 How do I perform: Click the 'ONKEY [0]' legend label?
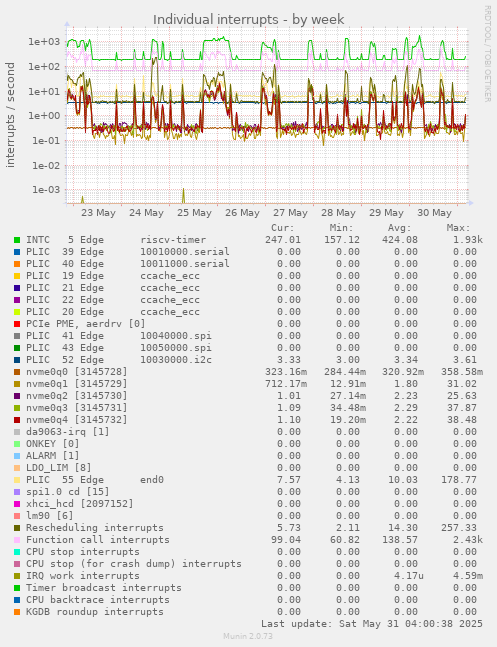point(53,444)
